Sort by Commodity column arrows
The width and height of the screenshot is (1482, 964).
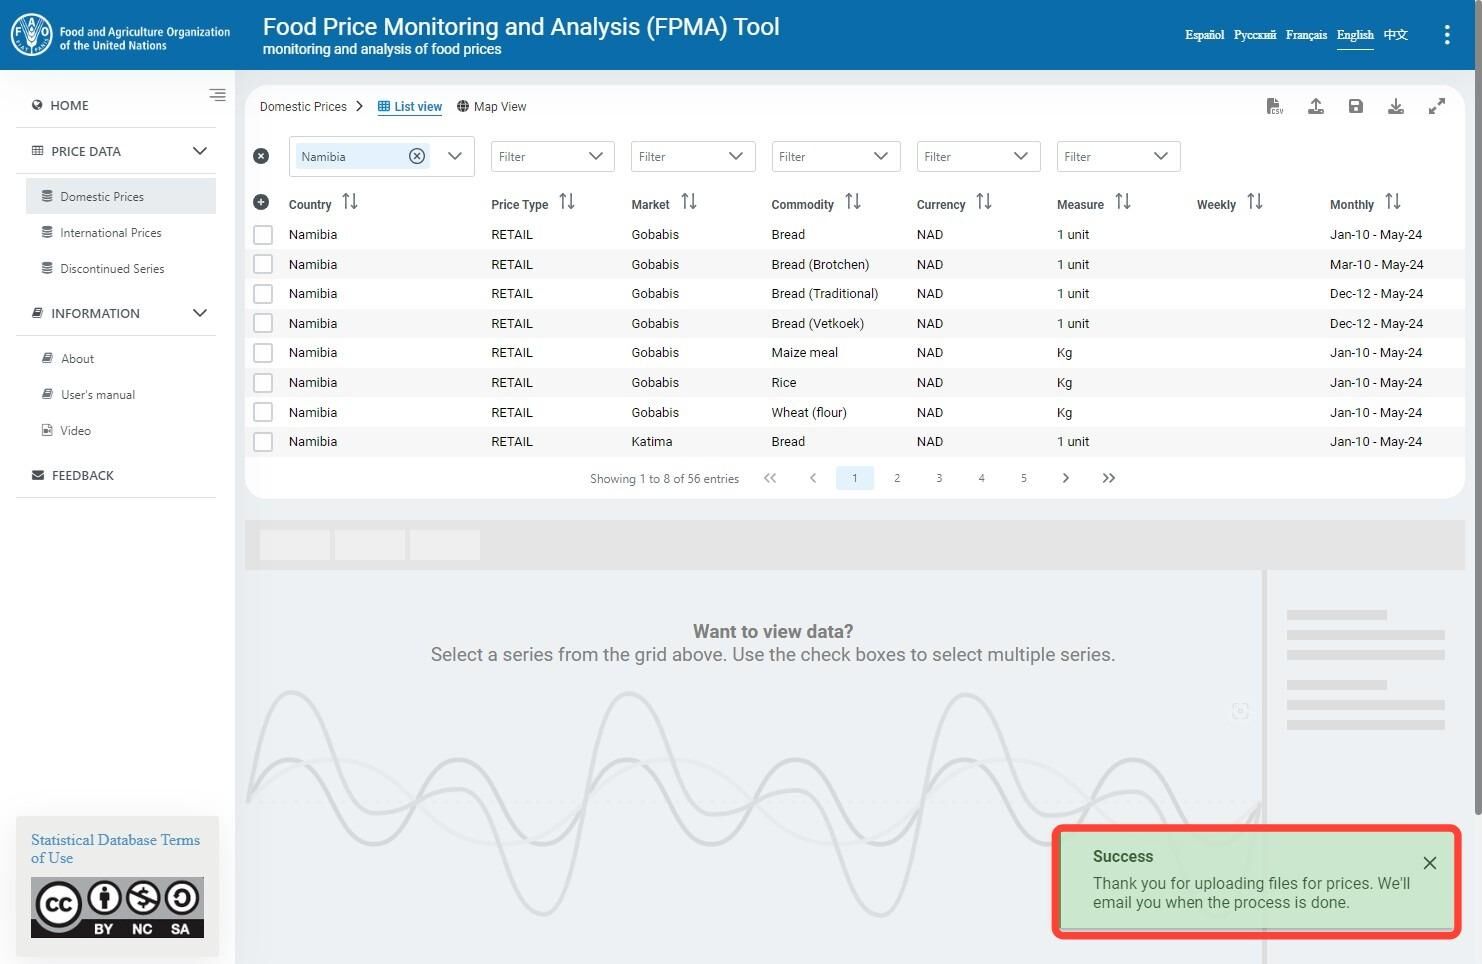click(853, 202)
